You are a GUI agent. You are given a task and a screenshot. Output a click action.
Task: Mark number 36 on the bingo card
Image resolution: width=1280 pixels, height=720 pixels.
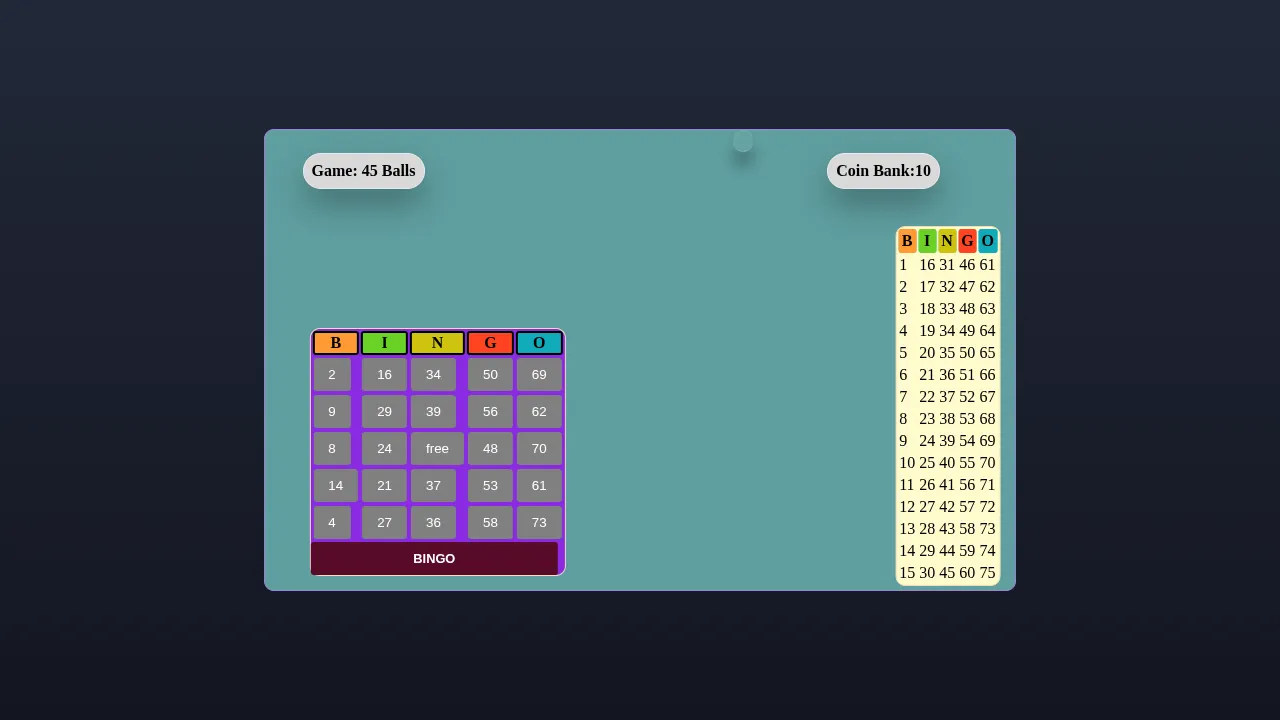[x=433, y=523]
